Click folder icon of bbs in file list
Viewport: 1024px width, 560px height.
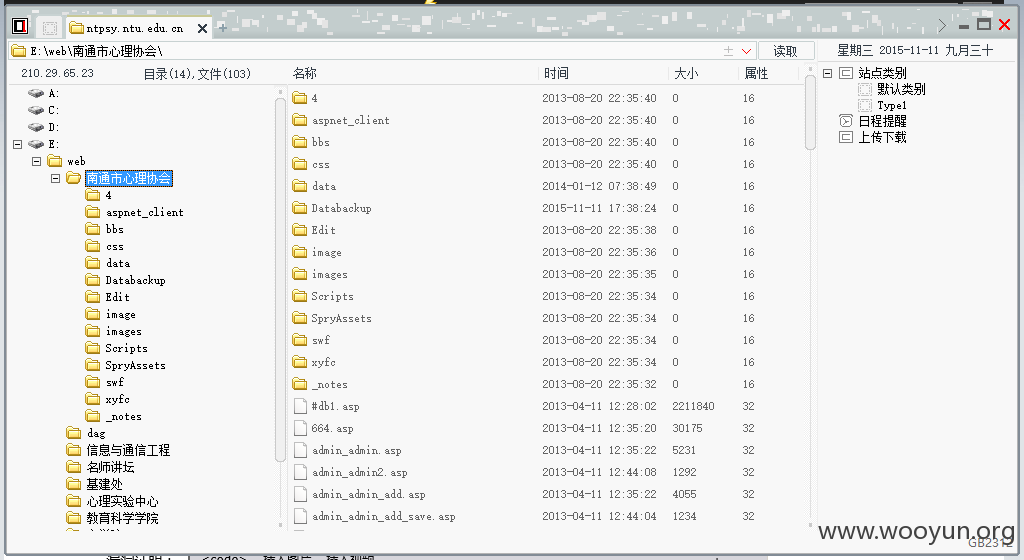pos(300,142)
